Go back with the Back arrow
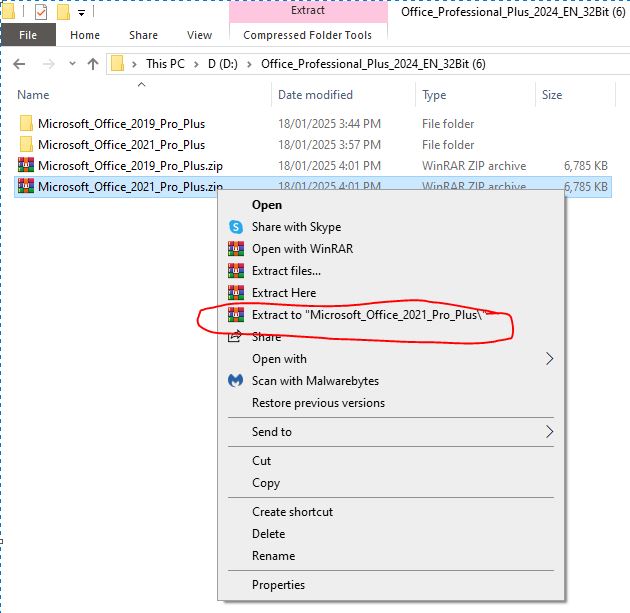This screenshot has height=613, width=630. coord(19,64)
